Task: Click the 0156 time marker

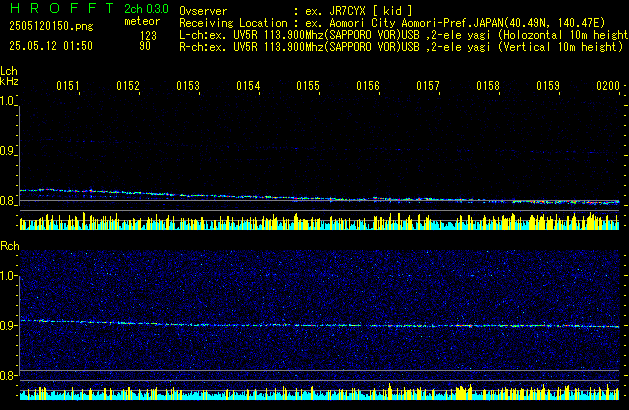Action: coord(368,86)
